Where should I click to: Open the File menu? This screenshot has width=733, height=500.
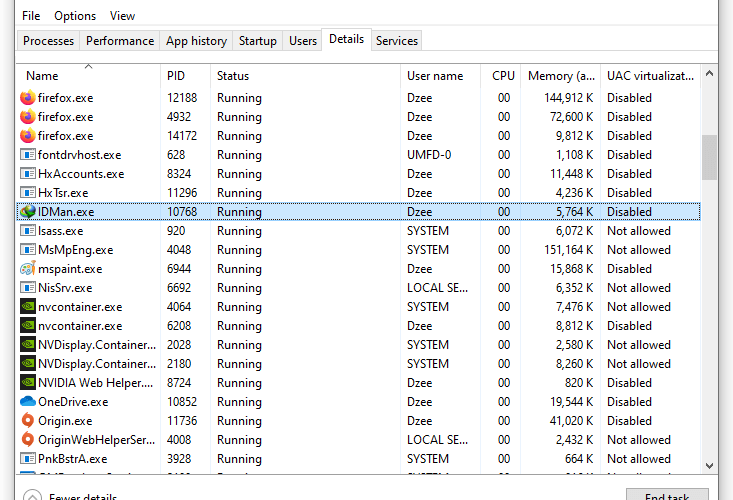coord(31,16)
